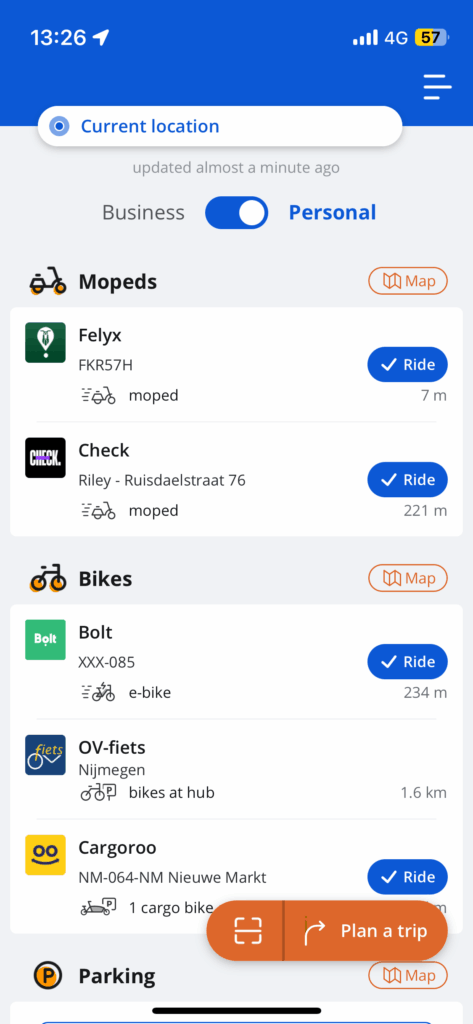Open Map for Bikes section
This screenshot has height=1024, width=473.
tap(408, 578)
